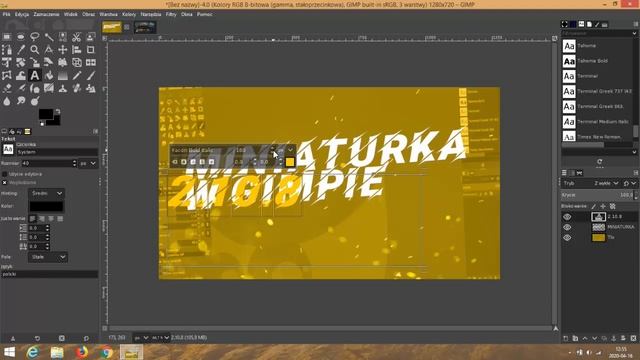Open the Widok menu
The image size is (640, 360).
point(71,14)
